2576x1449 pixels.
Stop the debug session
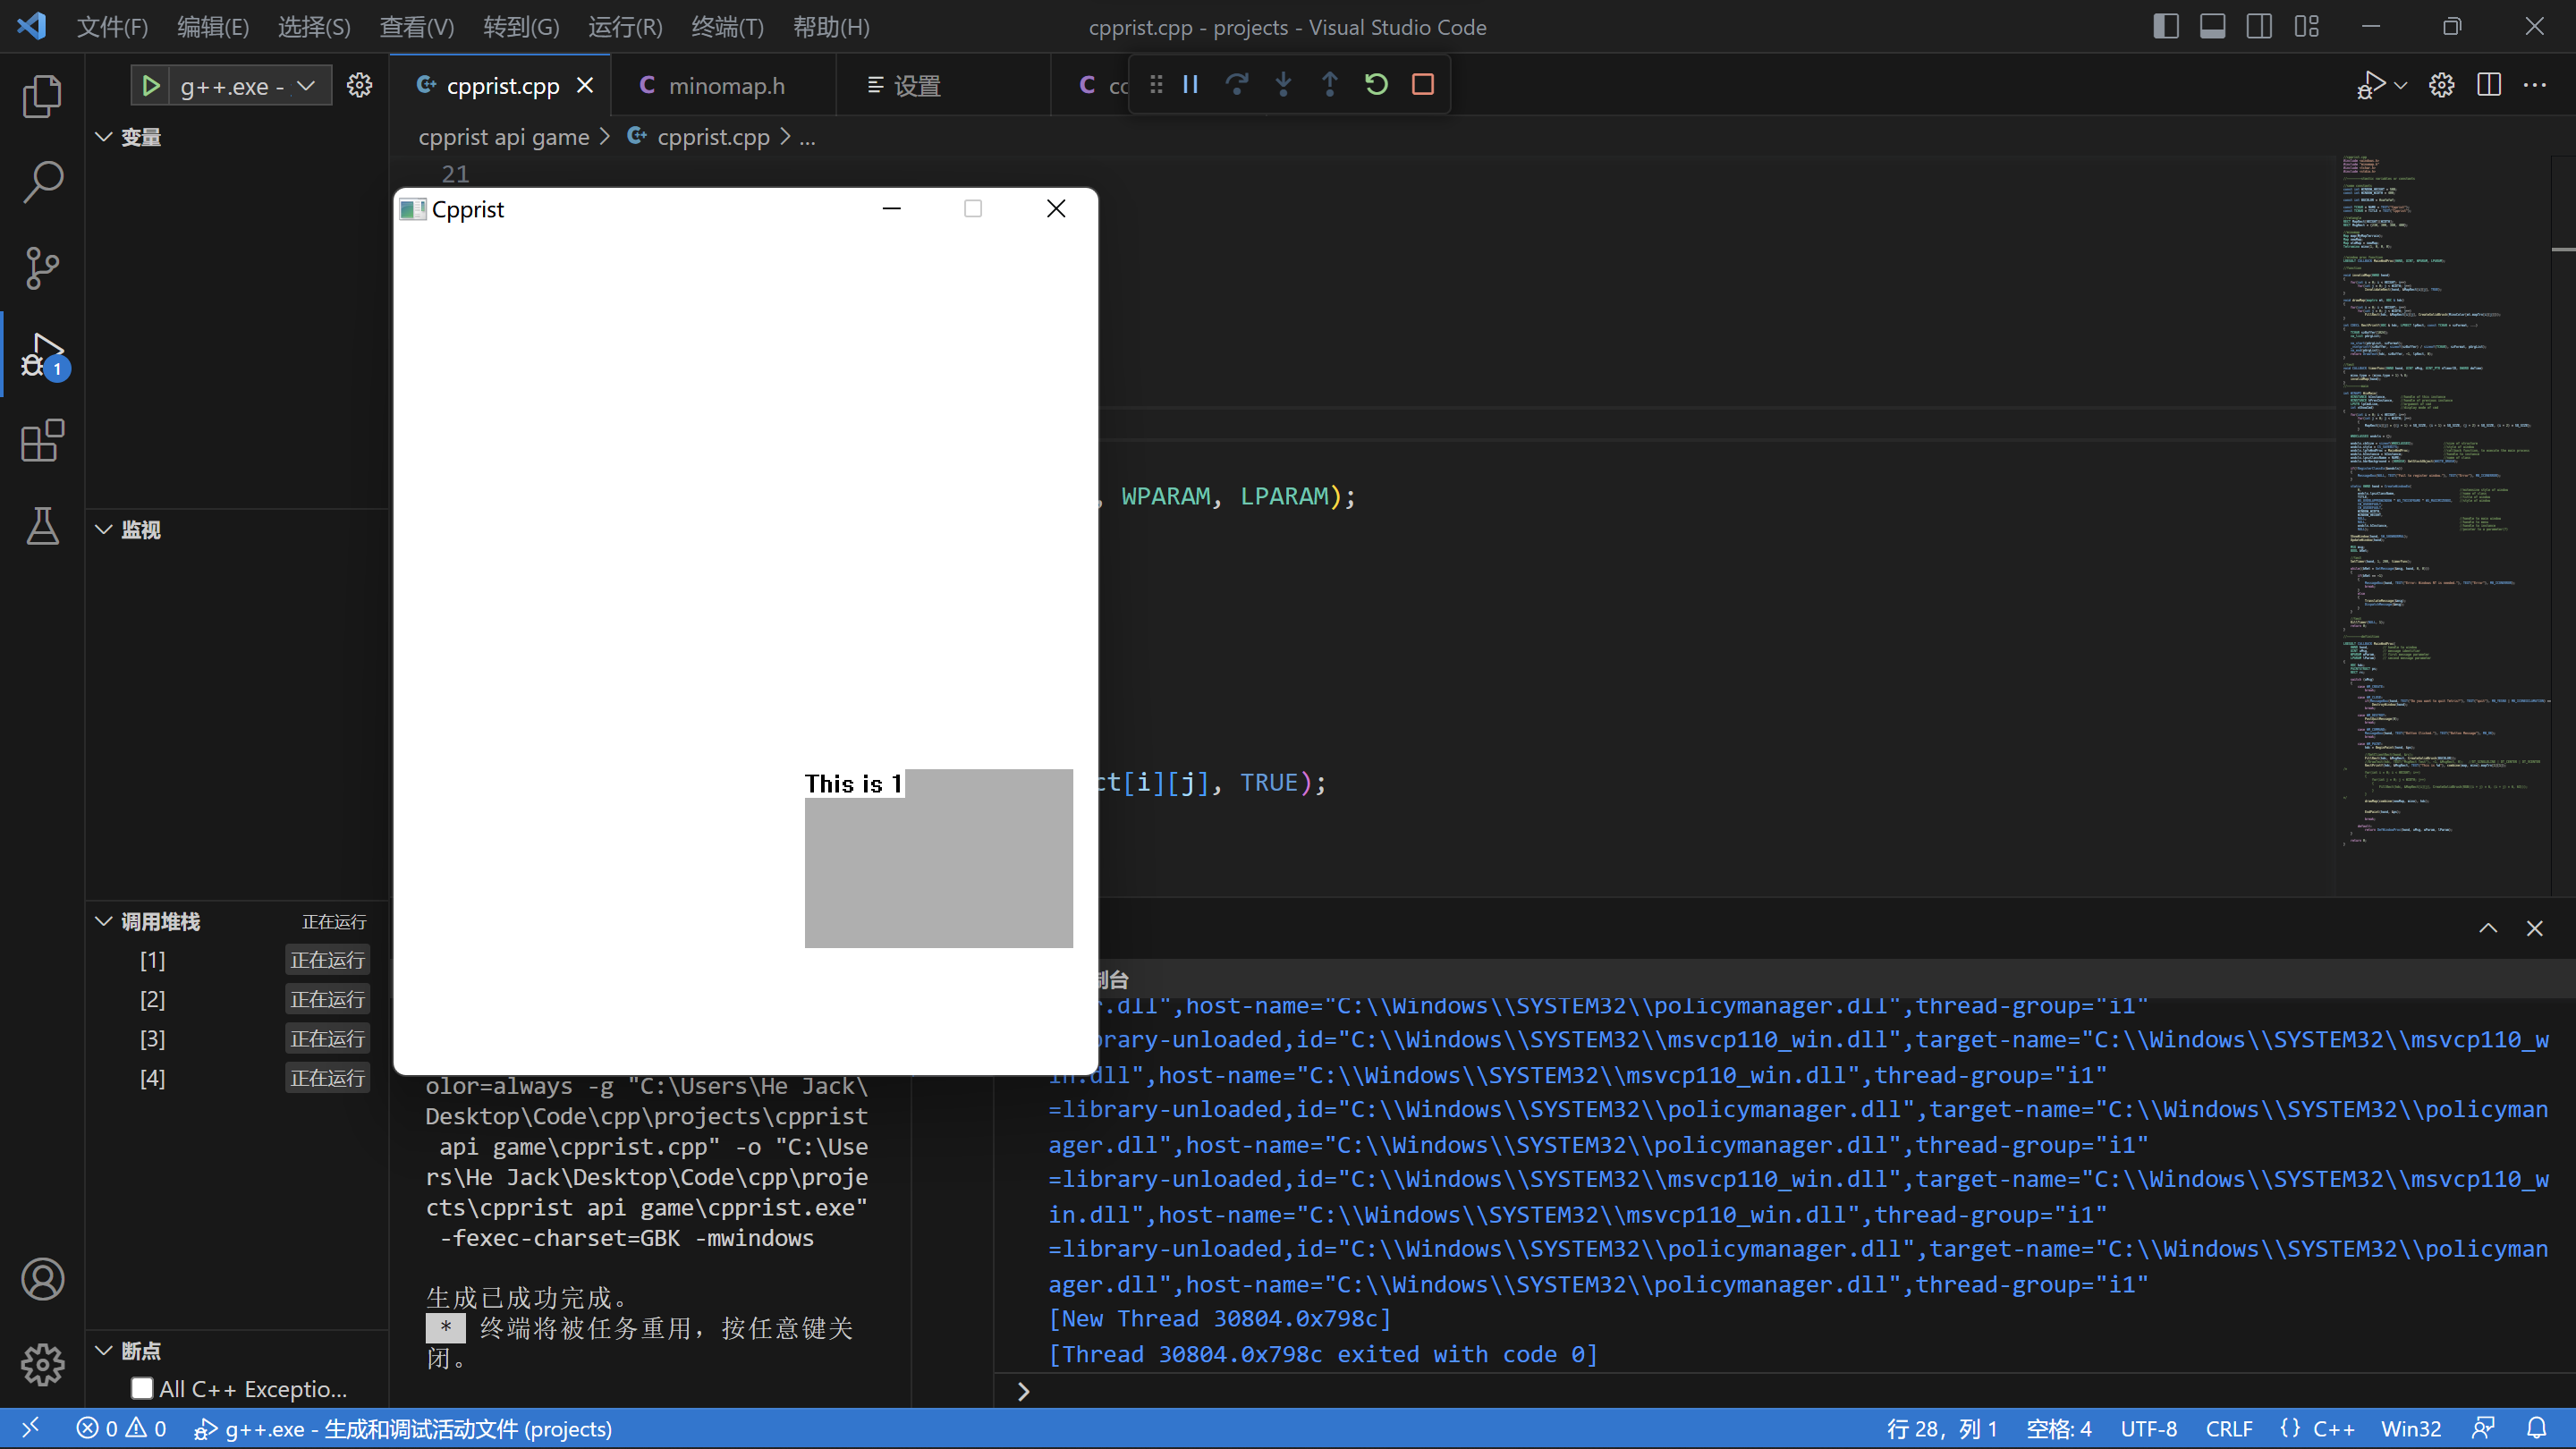pos(1423,84)
